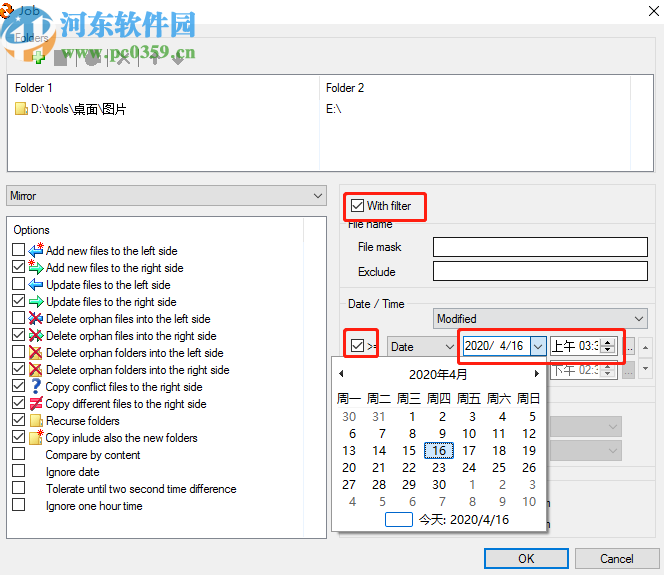The image size is (664, 575).
Task: Toggle the >= date condition checkbox
Action: [x=357, y=346]
